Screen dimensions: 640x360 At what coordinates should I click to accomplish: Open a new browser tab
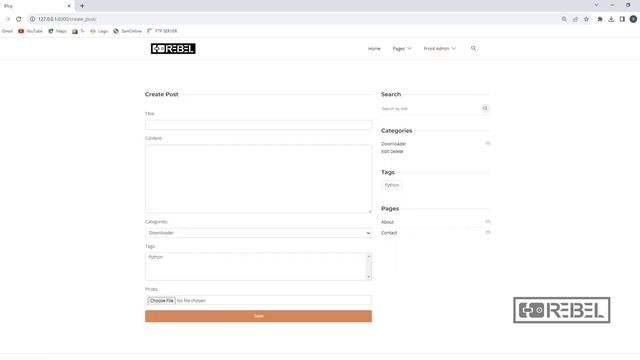click(82, 6)
